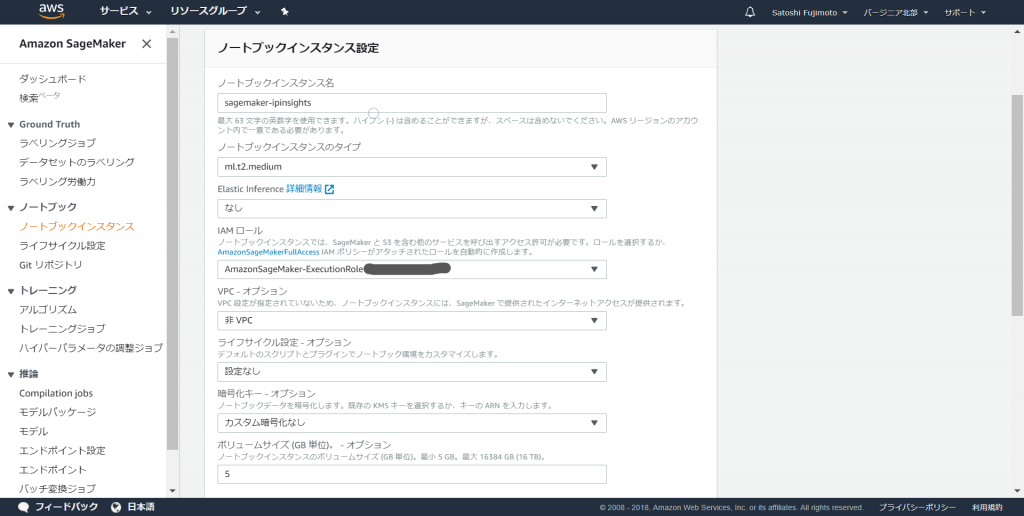The height and width of the screenshot is (516, 1024).
Task: Click the globe icon for 日本語
Action: [x=116, y=507]
